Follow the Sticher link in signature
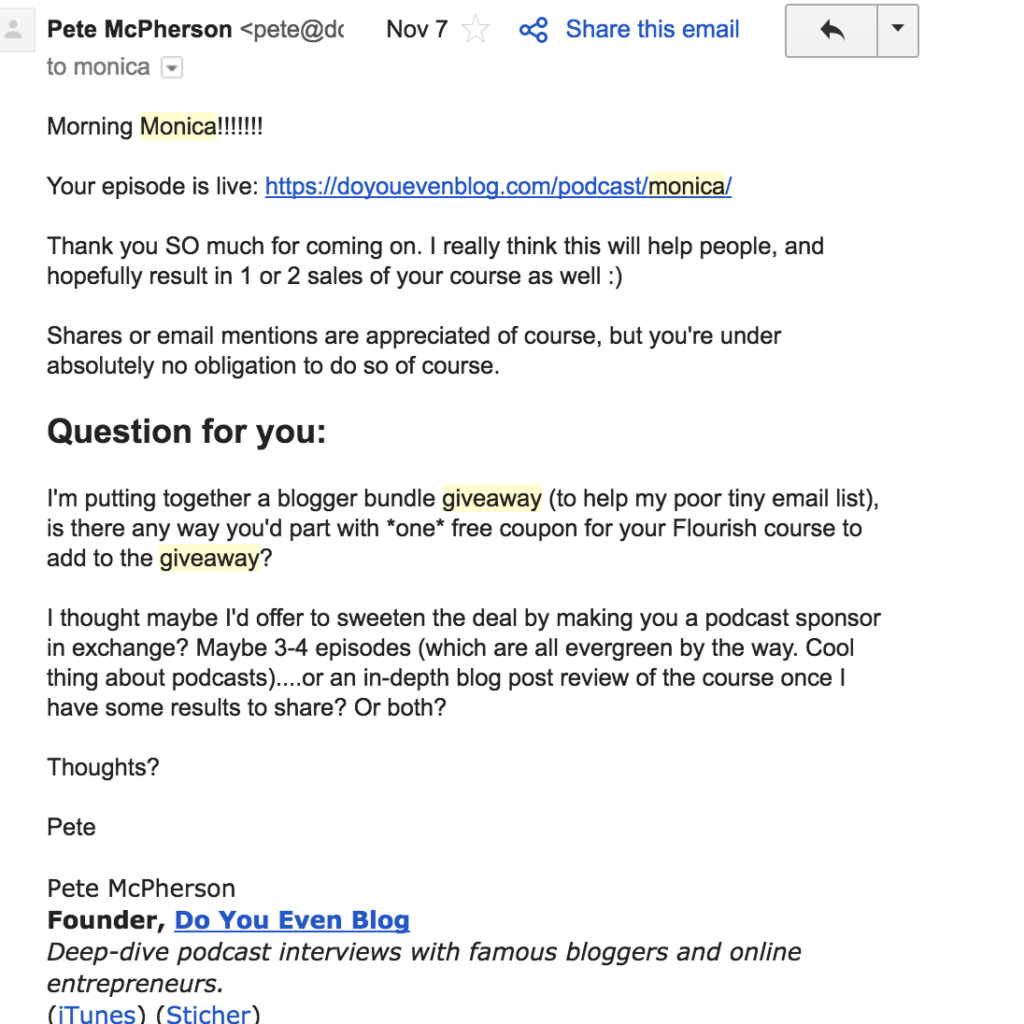 (208, 1013)
